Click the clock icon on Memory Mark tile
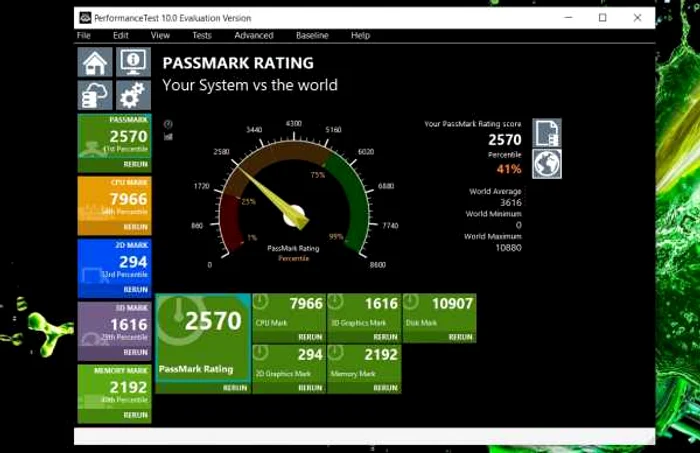 coord(335,353)
